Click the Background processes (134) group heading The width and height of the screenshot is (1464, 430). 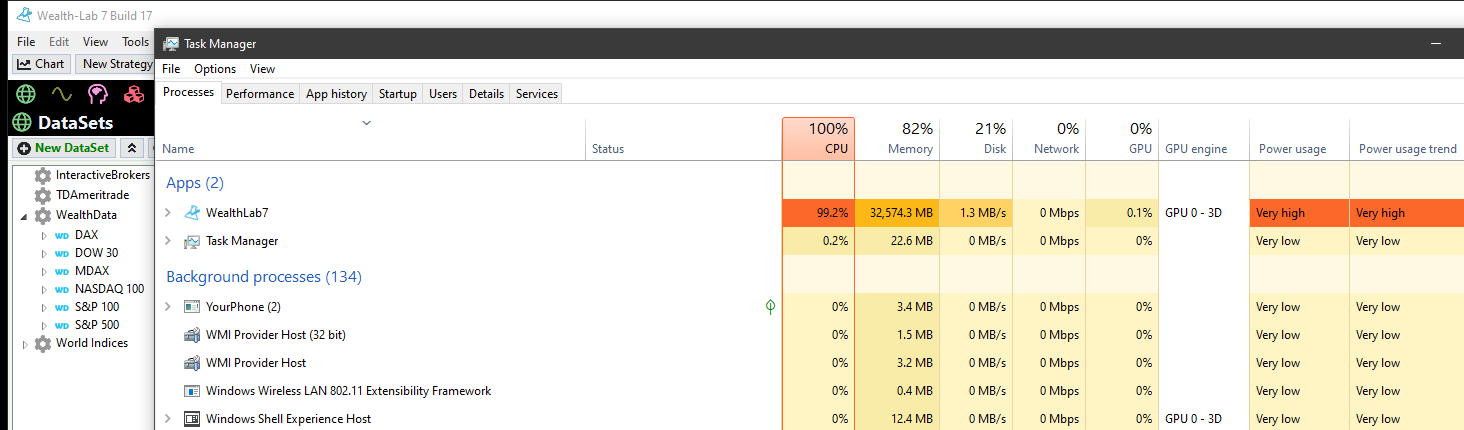click(x=264, y=277)
